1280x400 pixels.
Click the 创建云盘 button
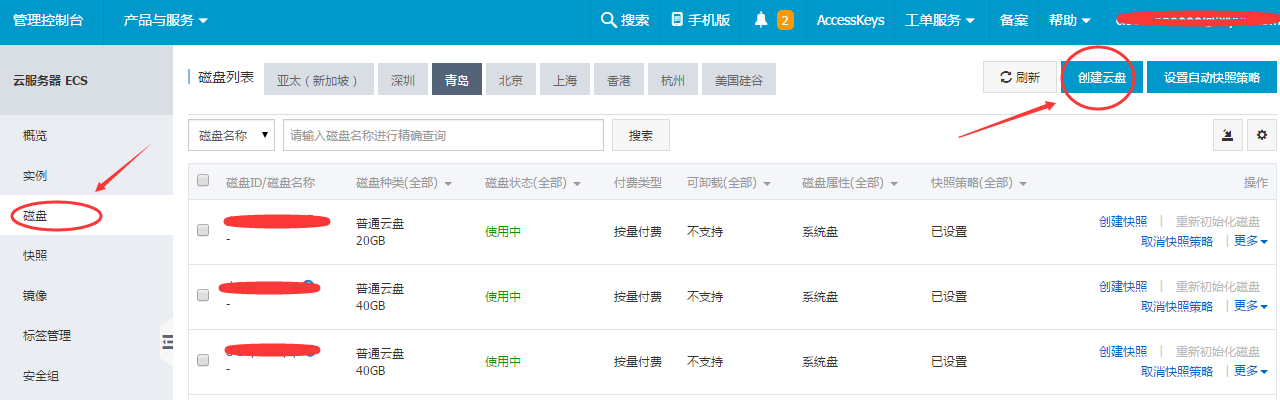point(1101,77)
